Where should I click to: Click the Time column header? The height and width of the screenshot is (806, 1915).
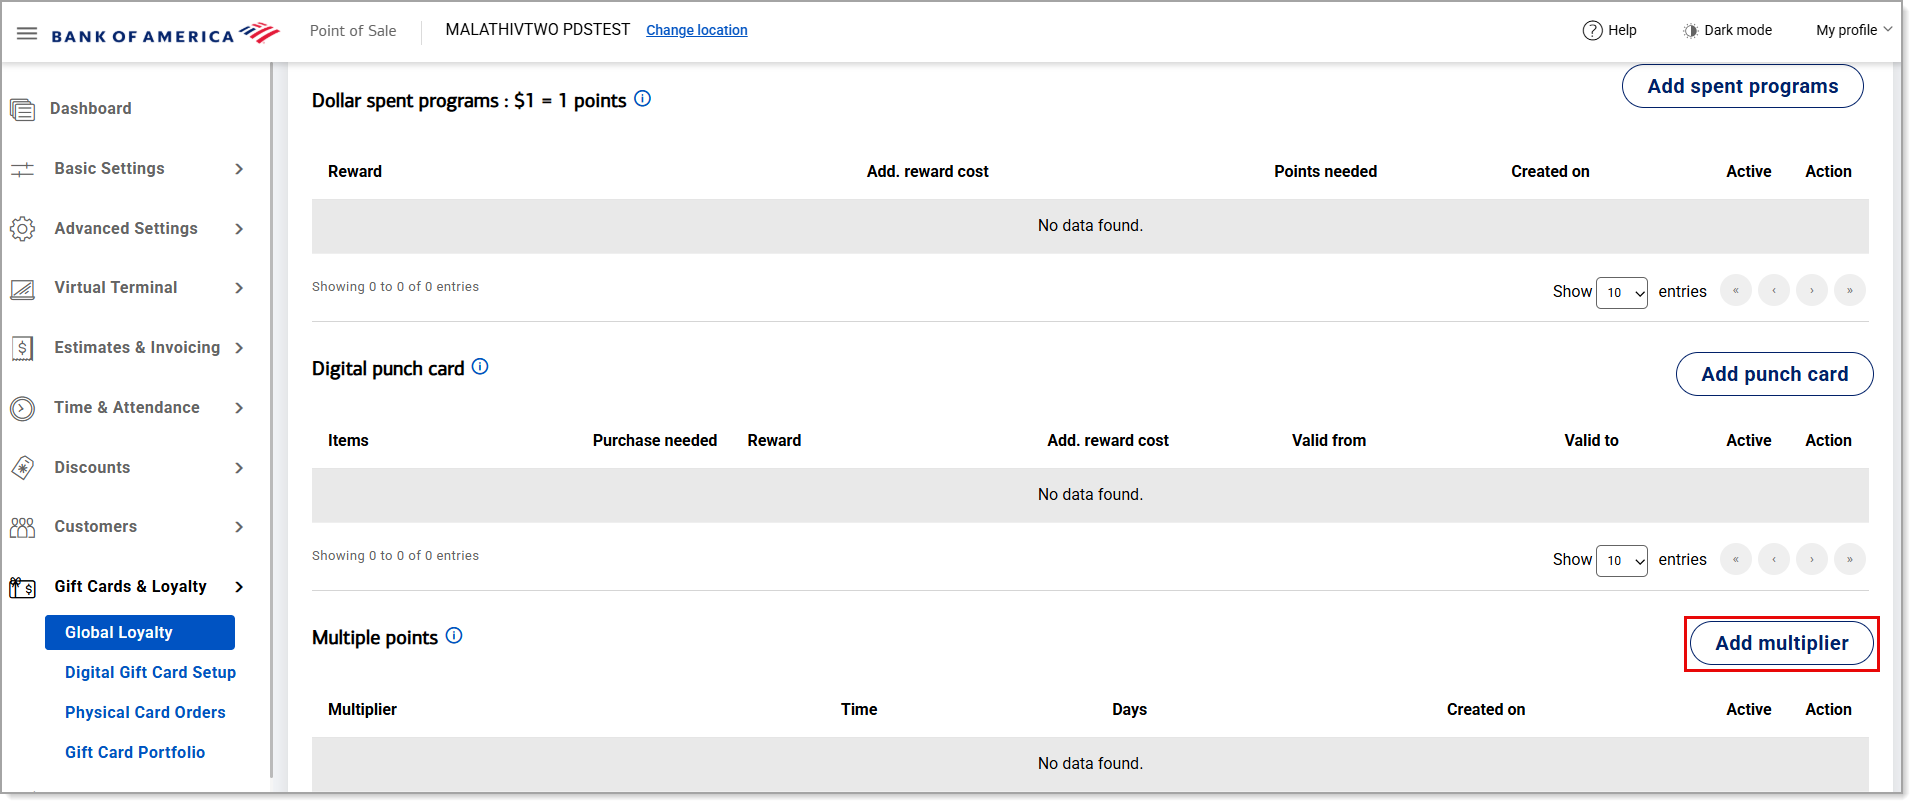click(859, 709)
